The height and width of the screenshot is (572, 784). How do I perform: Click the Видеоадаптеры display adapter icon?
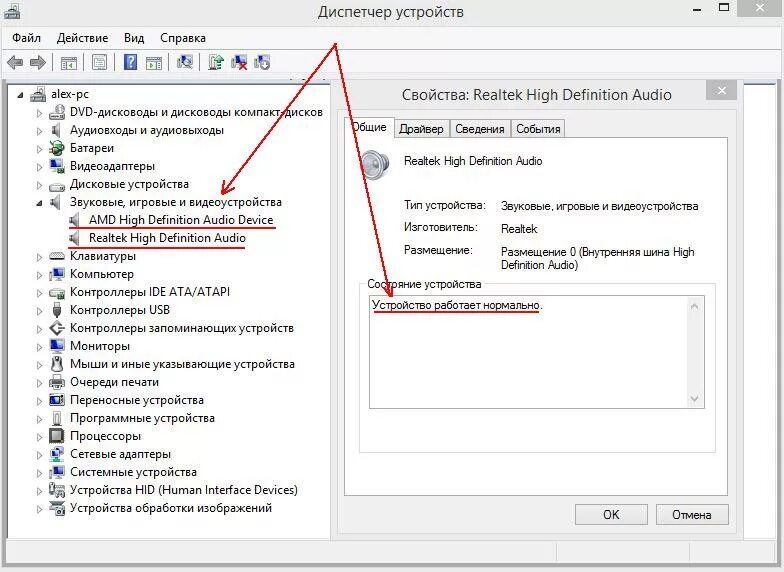point(57,166)
